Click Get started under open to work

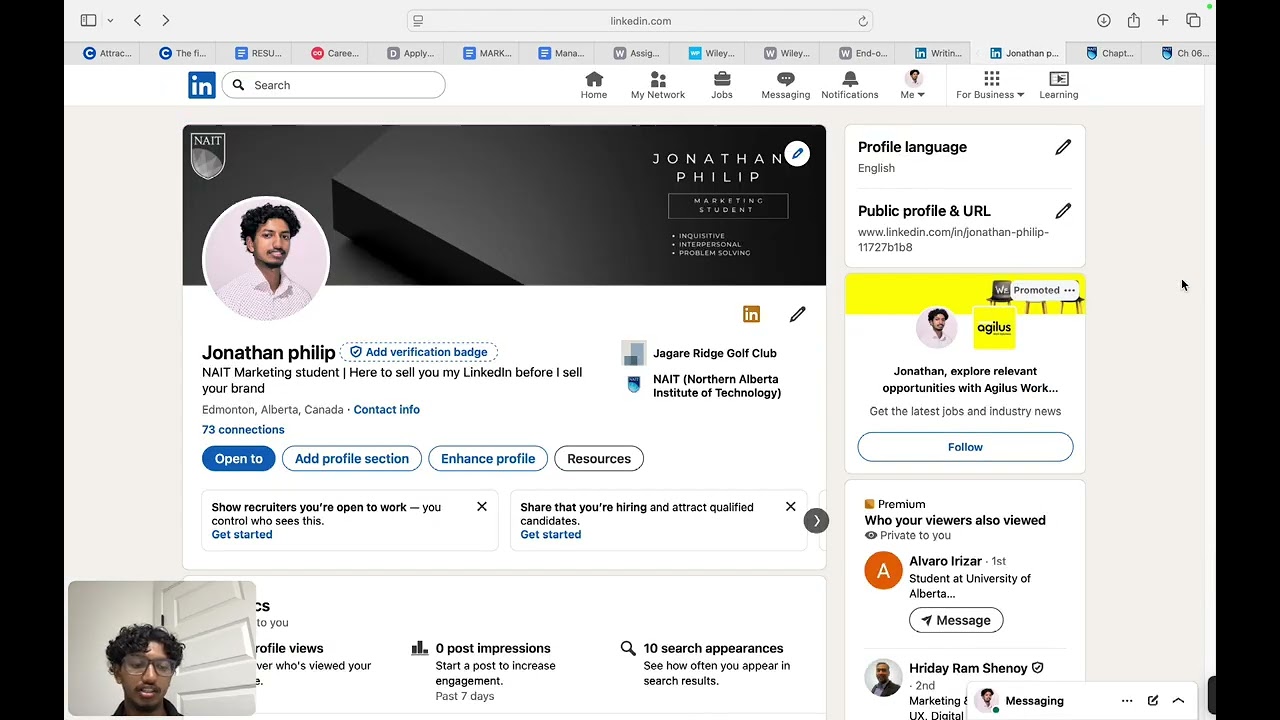242,535
